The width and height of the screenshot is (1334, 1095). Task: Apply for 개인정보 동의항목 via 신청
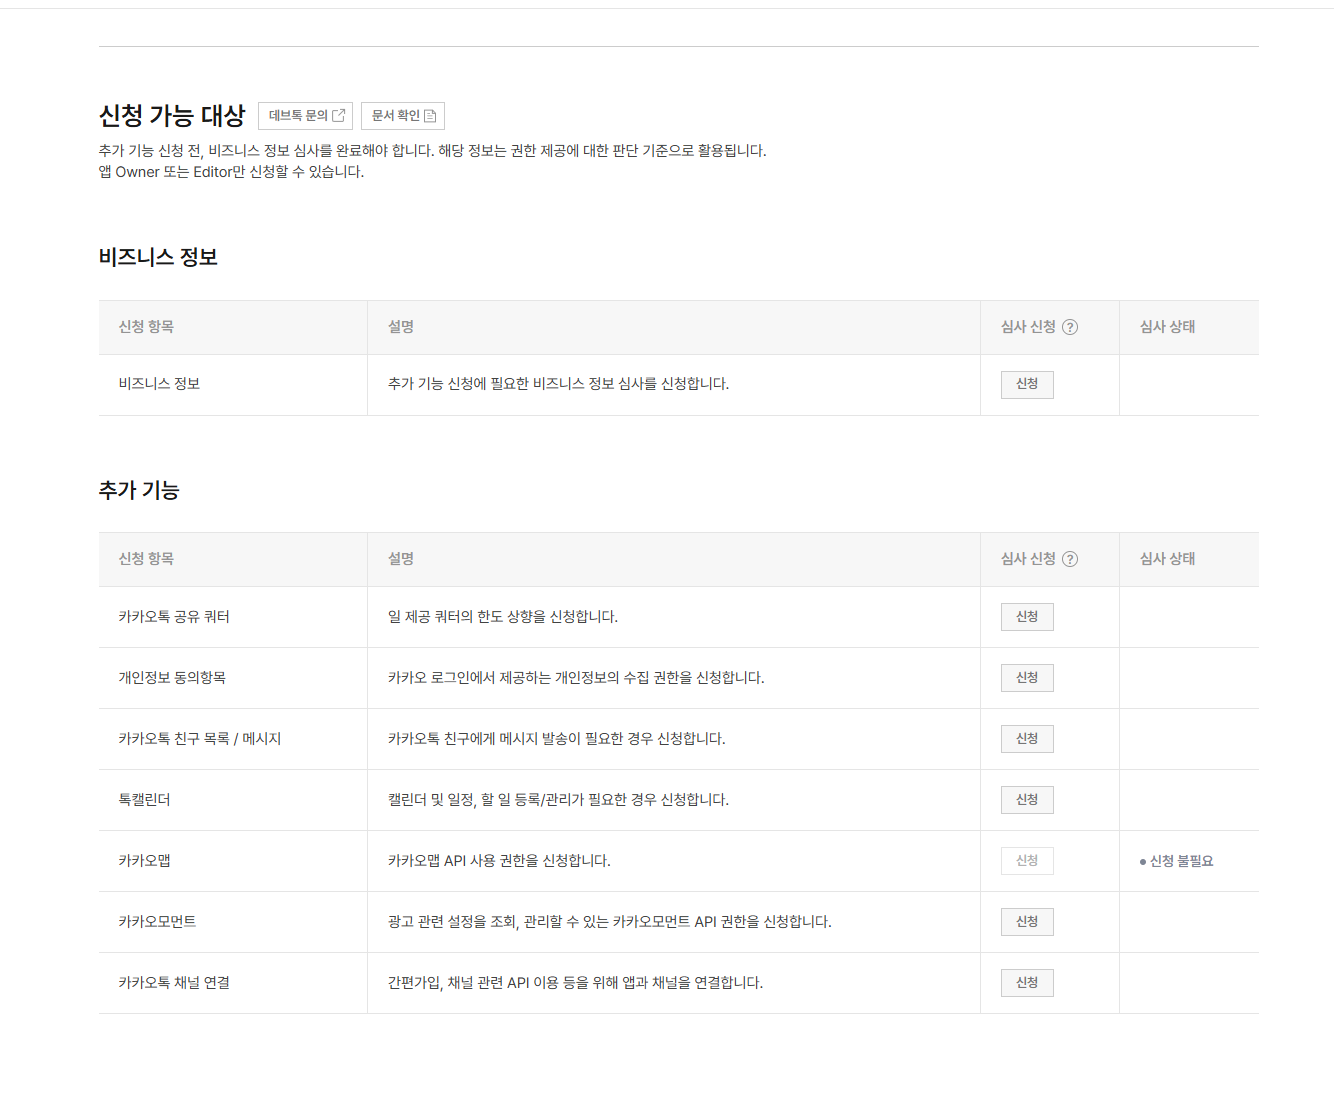coord(1026,678)
